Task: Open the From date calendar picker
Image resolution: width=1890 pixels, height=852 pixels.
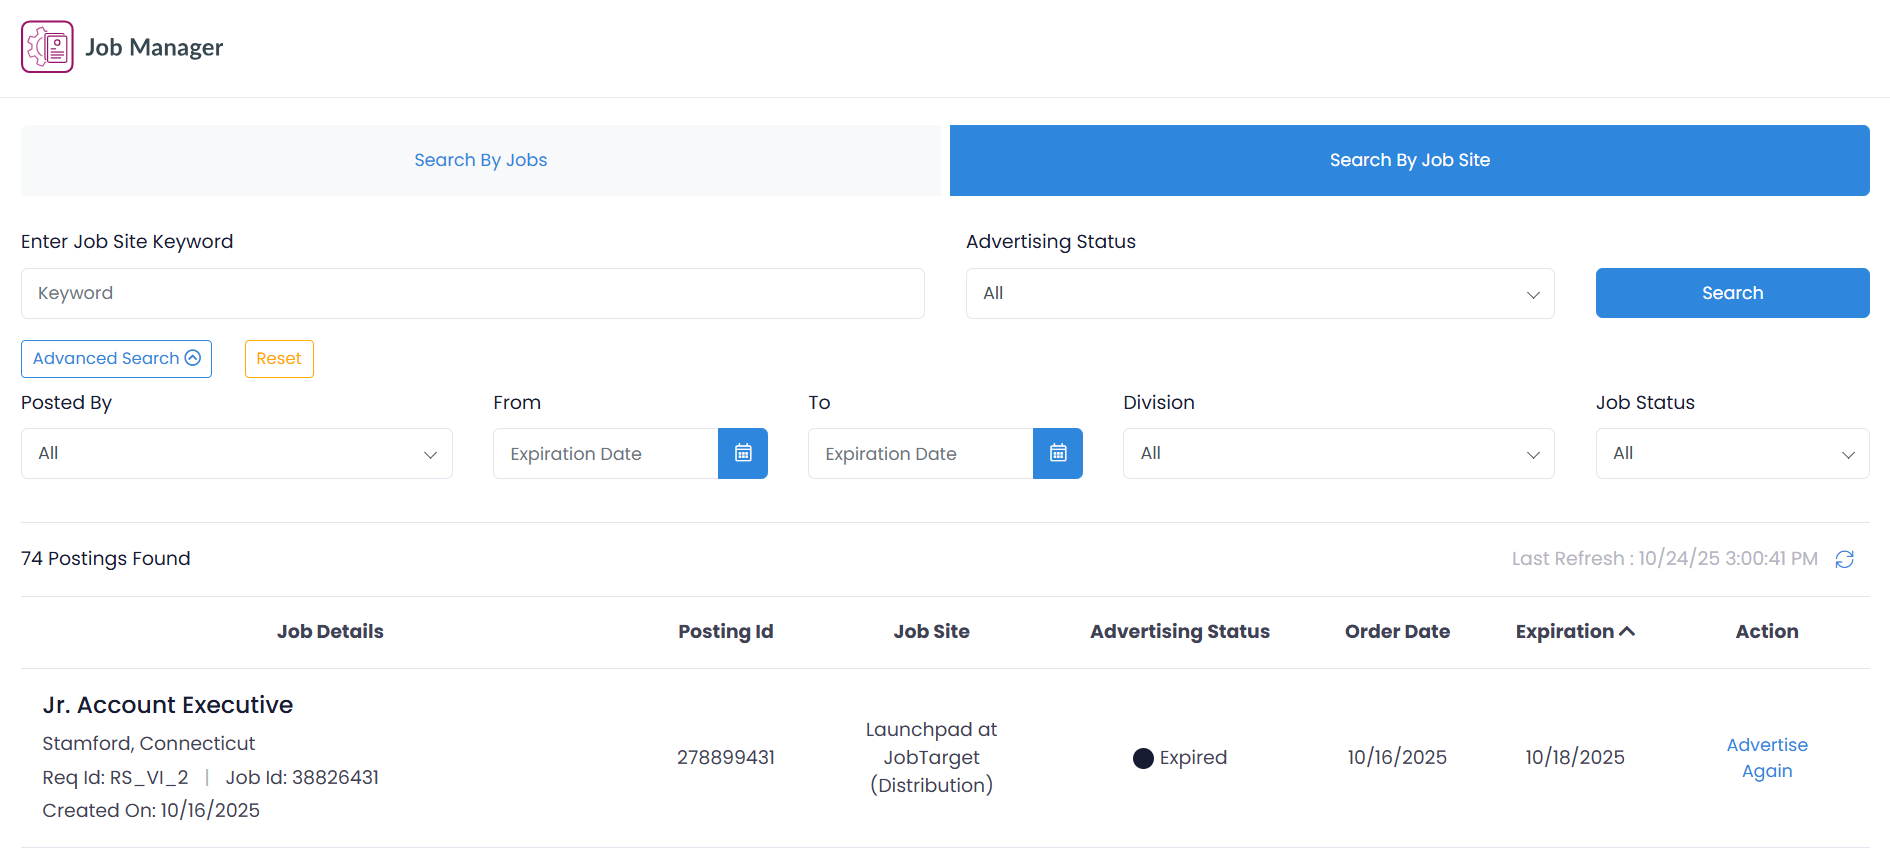Action: point(742,453)
